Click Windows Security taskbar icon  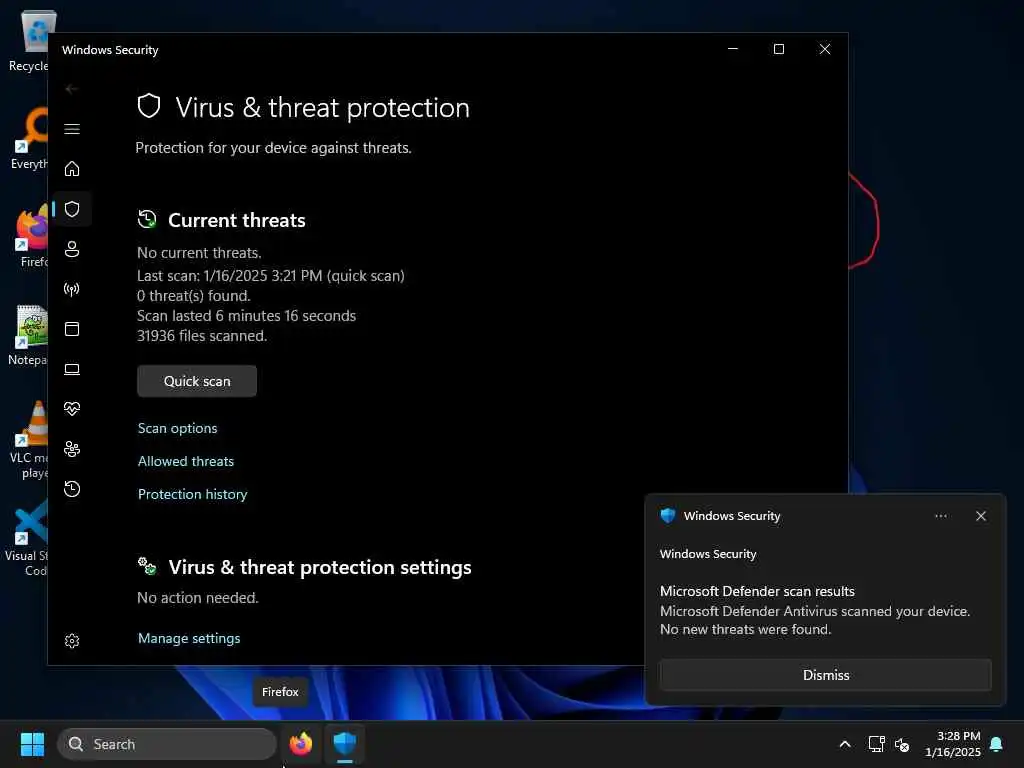tap(345, 744)
